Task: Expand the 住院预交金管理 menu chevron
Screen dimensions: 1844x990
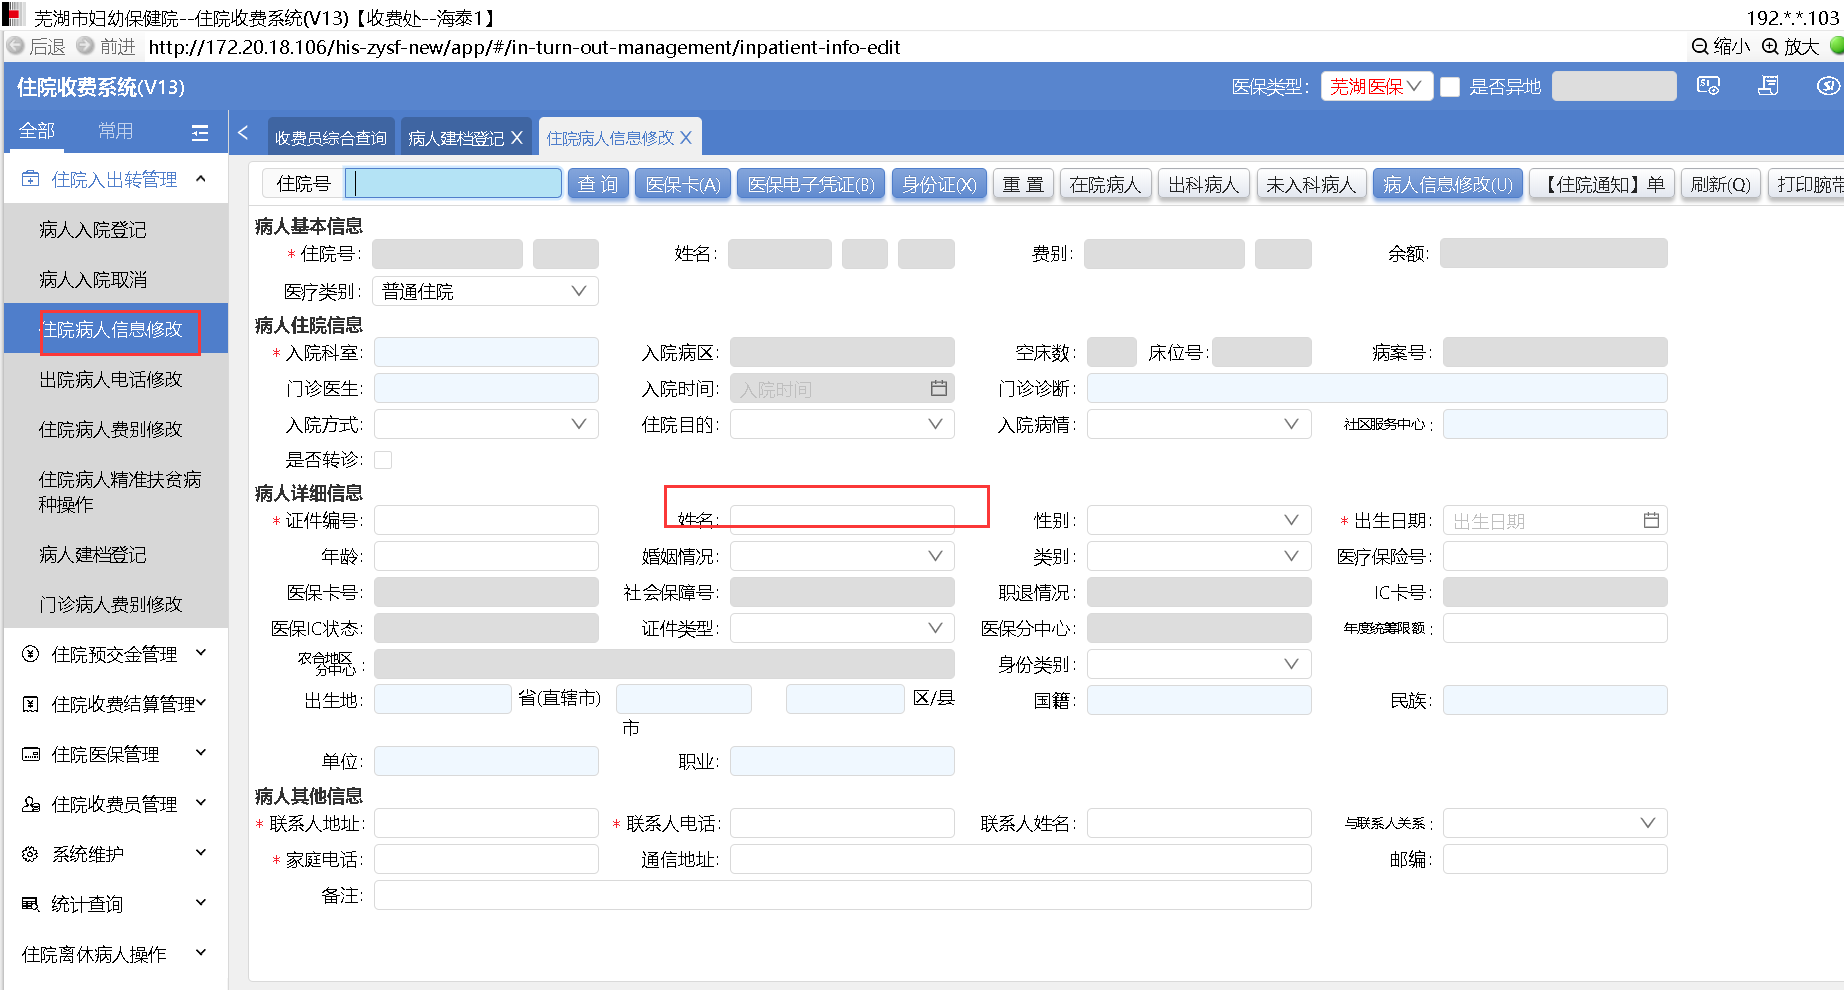Action: (201, 653)
